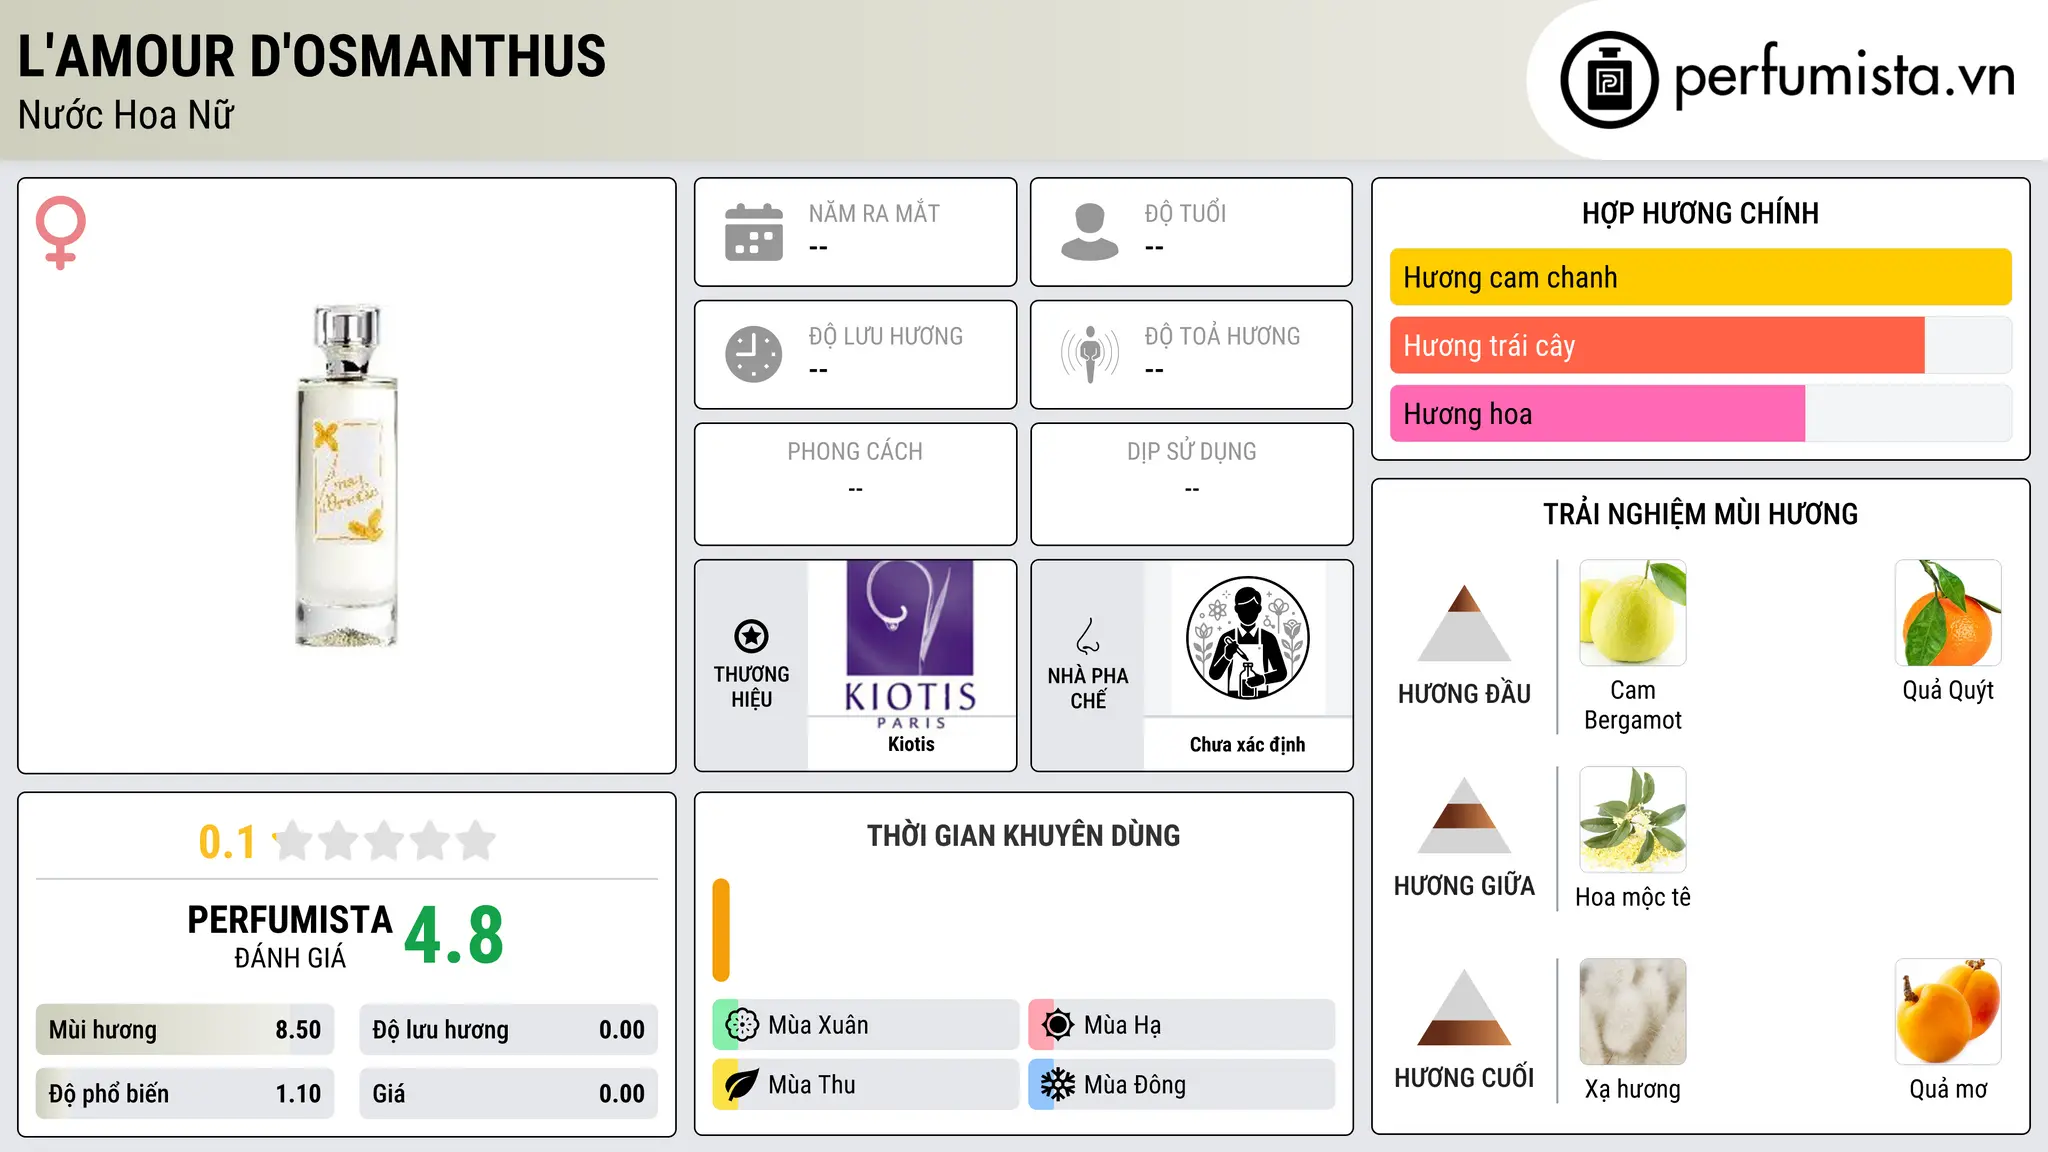Click the Năm ra mắt label
Screen dimensions: 2048x1152
pos(874,213)
